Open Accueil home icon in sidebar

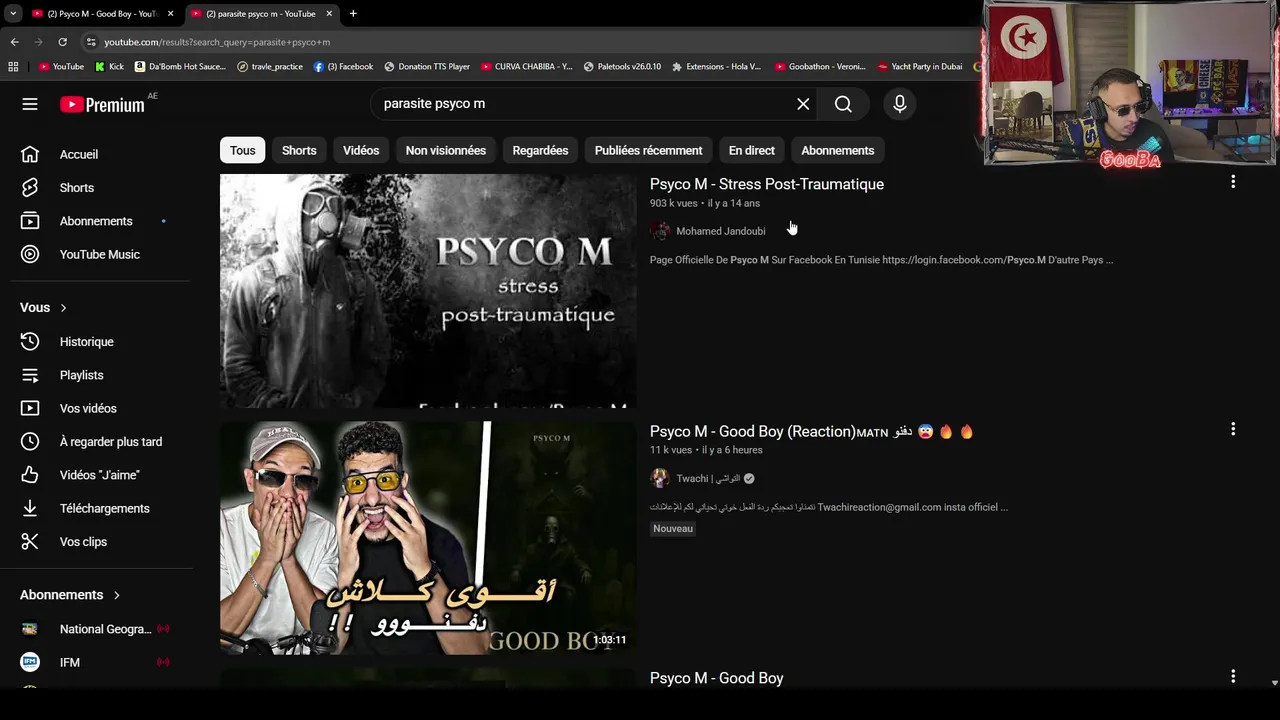point(30,154)
